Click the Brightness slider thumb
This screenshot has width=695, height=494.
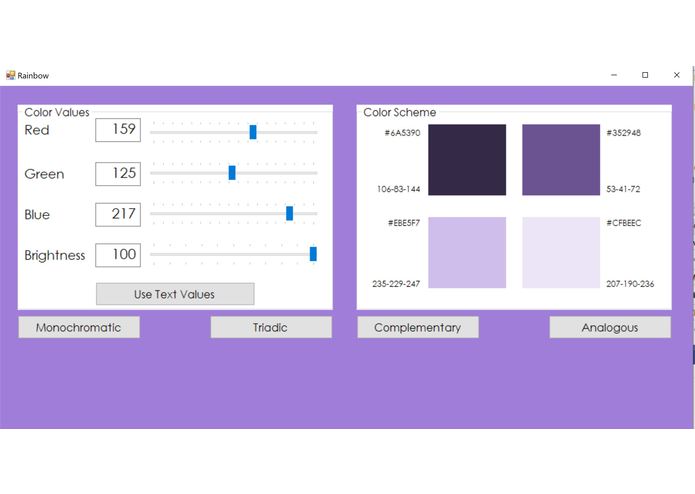[x=313, y=254]
